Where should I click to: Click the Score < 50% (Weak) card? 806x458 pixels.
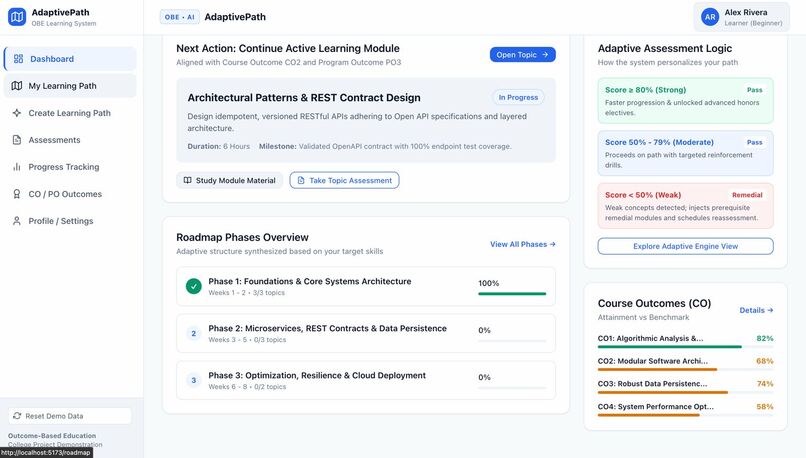(x=685, y=206)
